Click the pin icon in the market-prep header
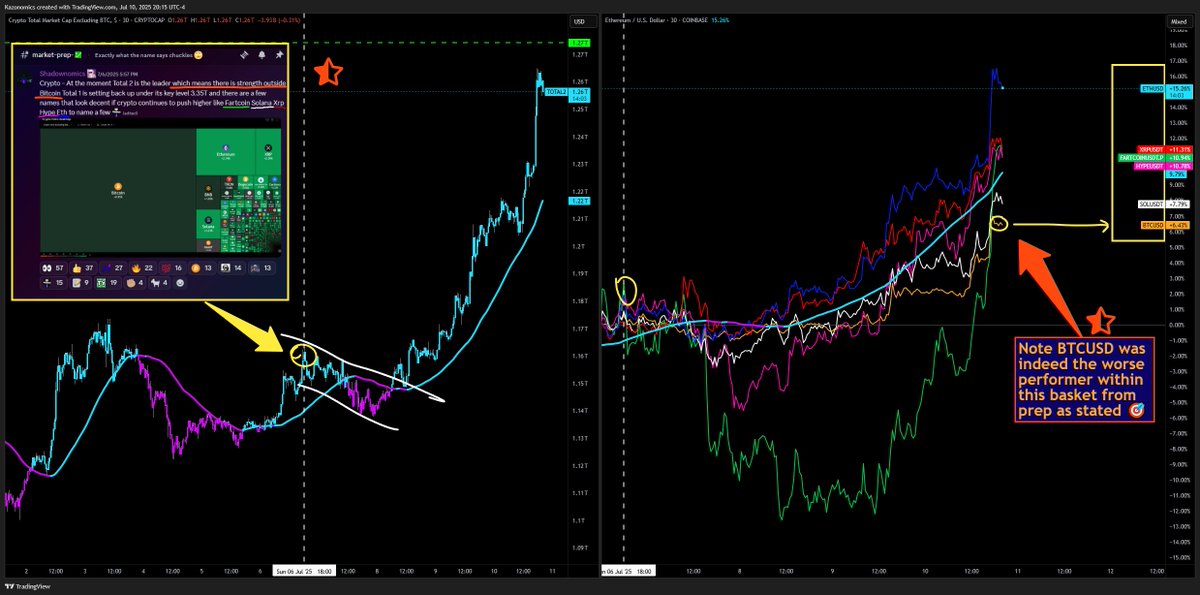The width and height of the screenshot is (1200, 595). click(282, 55)
